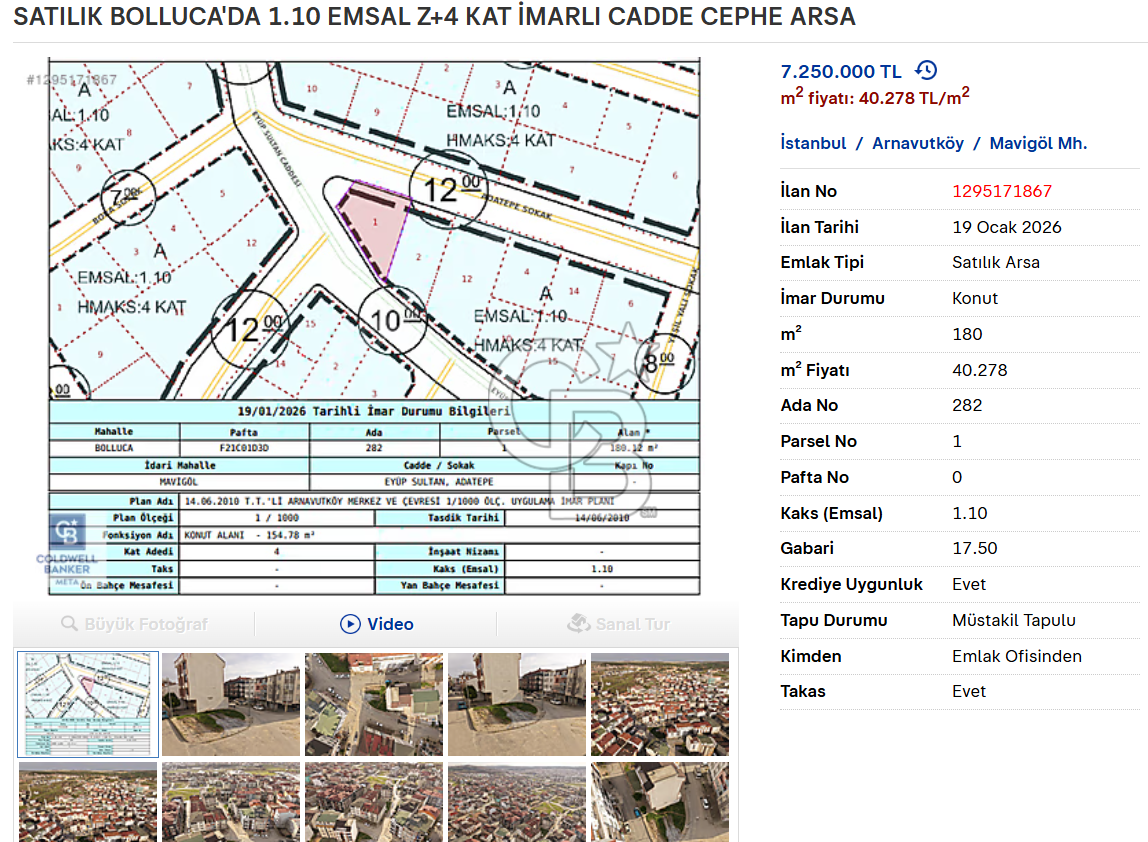Select the m² value 180

pyautogui.click(x=966, y=334)
